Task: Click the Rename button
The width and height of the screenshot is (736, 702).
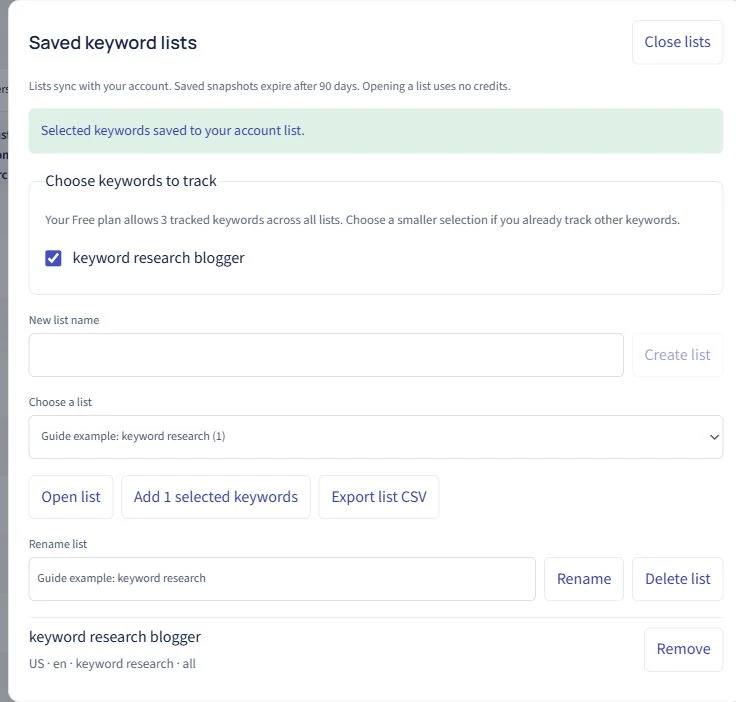Action: pos(583,579)
